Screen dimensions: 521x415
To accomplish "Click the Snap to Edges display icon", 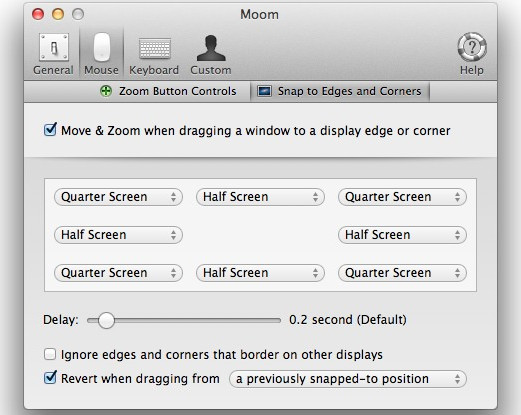I will tap(264, 91).
